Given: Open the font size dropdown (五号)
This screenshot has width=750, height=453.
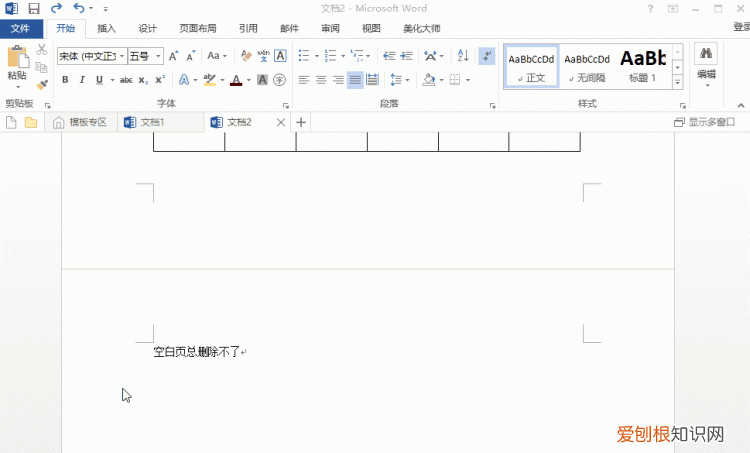Looking at the screenshot, I should [x=158, y=56].
